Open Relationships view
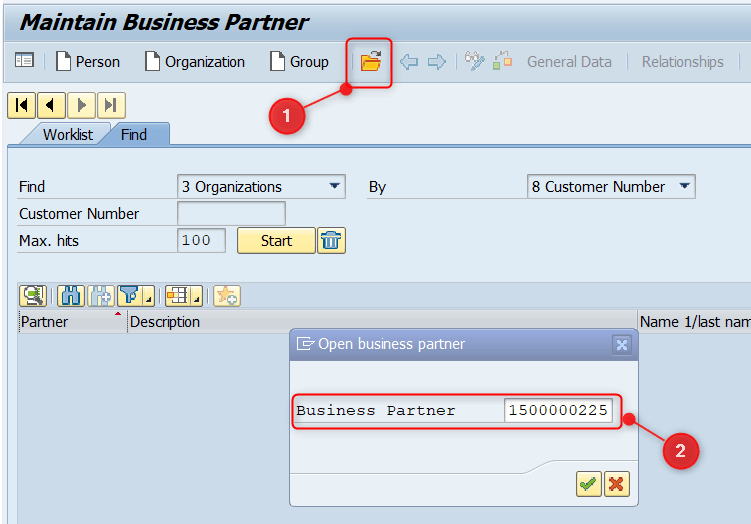 coord(683,62)
